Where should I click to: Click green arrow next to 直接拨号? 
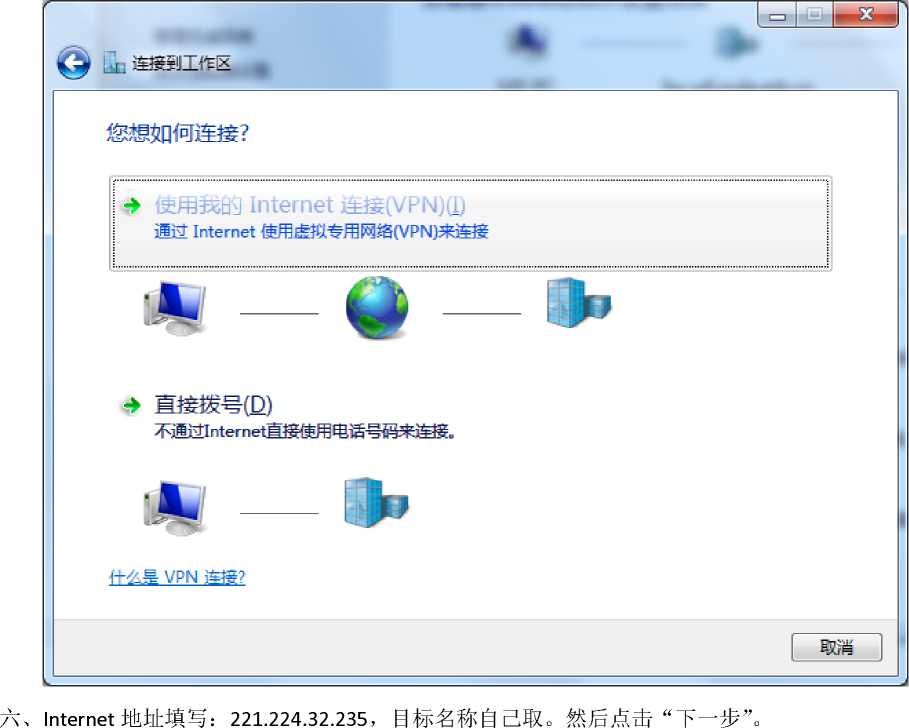click(x=132, y=405)
